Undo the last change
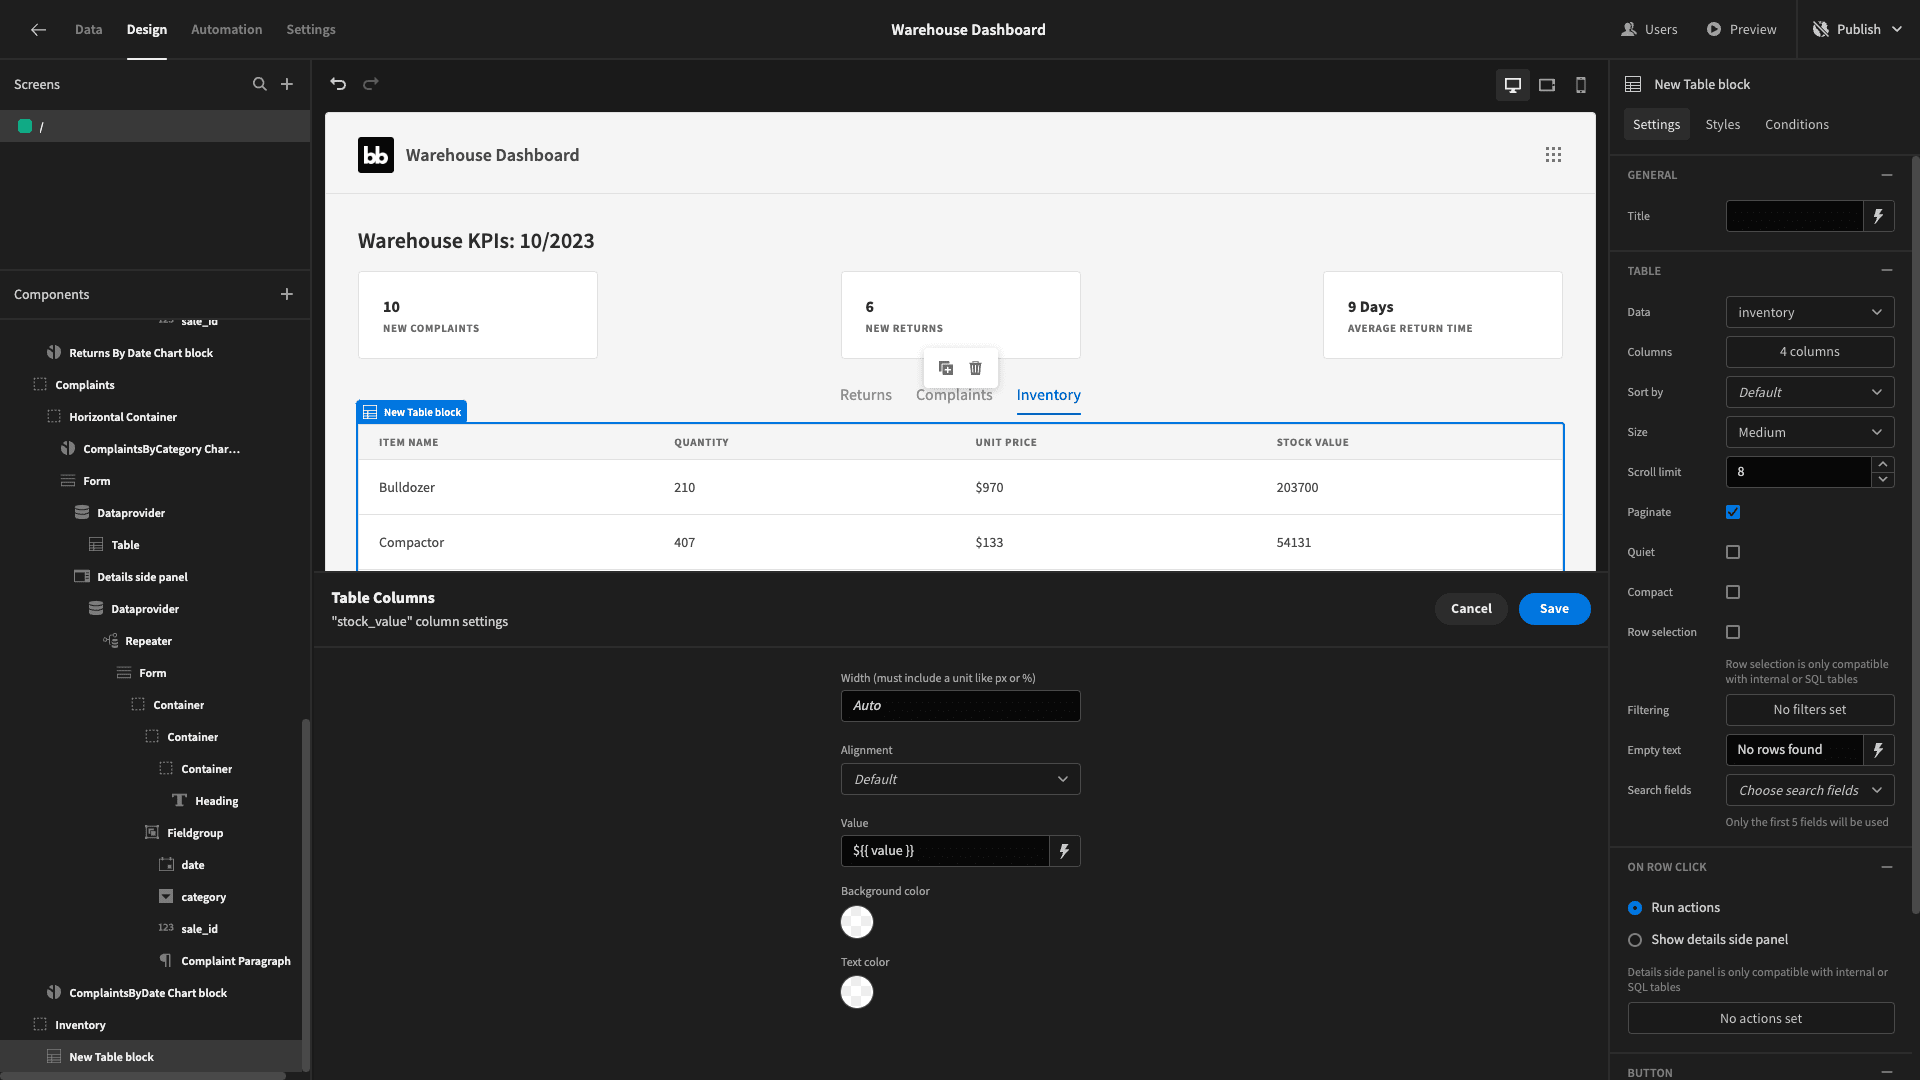Viewport: 1920px width, 1080px height. pyautogui.click(x=338, y=84)
